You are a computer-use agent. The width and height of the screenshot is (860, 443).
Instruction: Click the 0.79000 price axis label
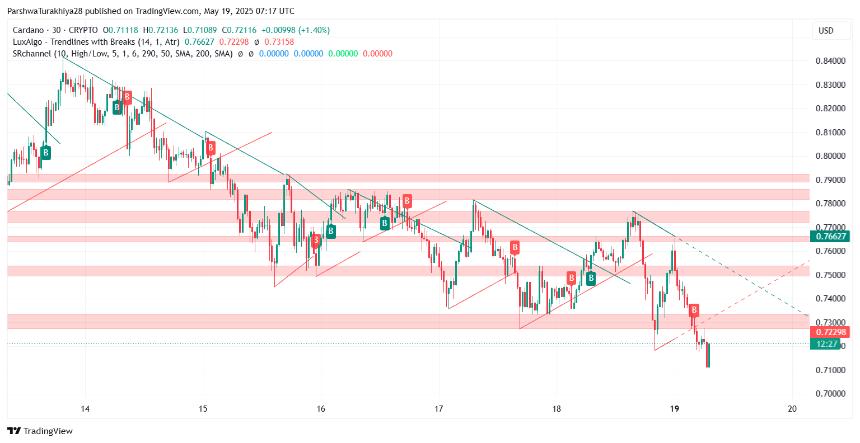coord(830,180)
